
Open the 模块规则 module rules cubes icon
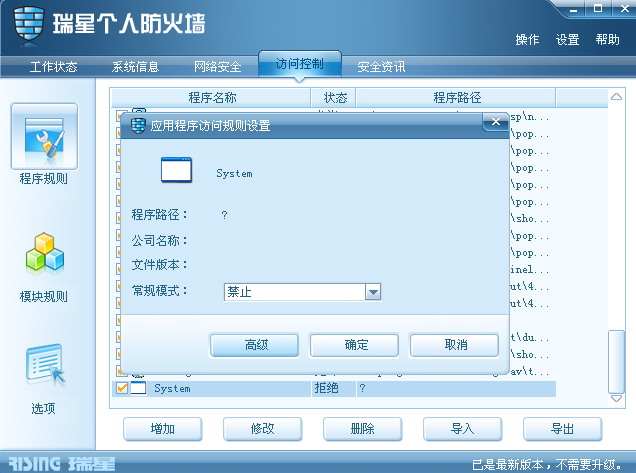[45, 252]
